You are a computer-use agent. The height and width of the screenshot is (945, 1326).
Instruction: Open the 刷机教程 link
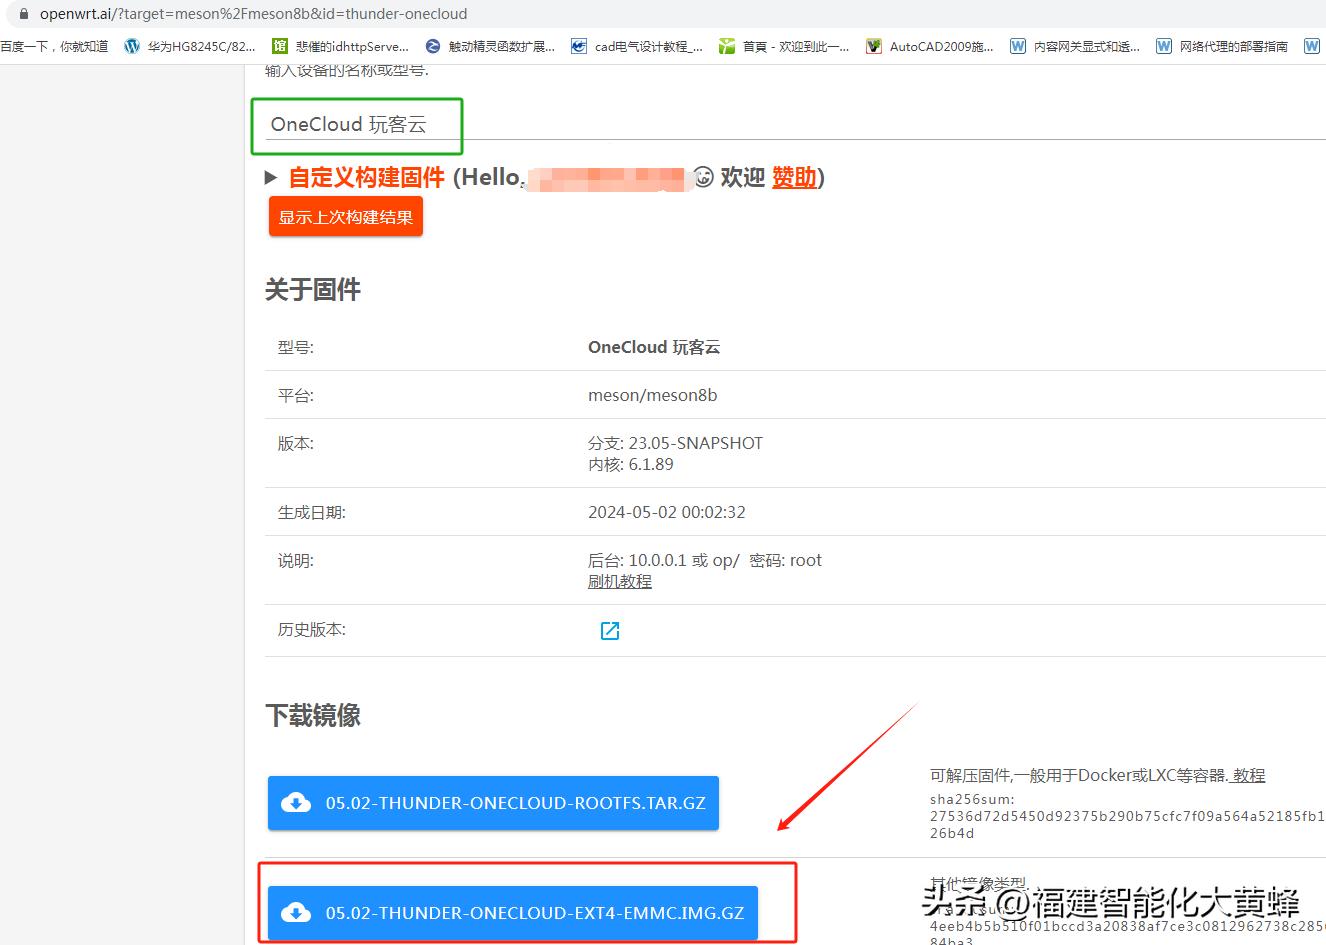click(x=618, y=581)
